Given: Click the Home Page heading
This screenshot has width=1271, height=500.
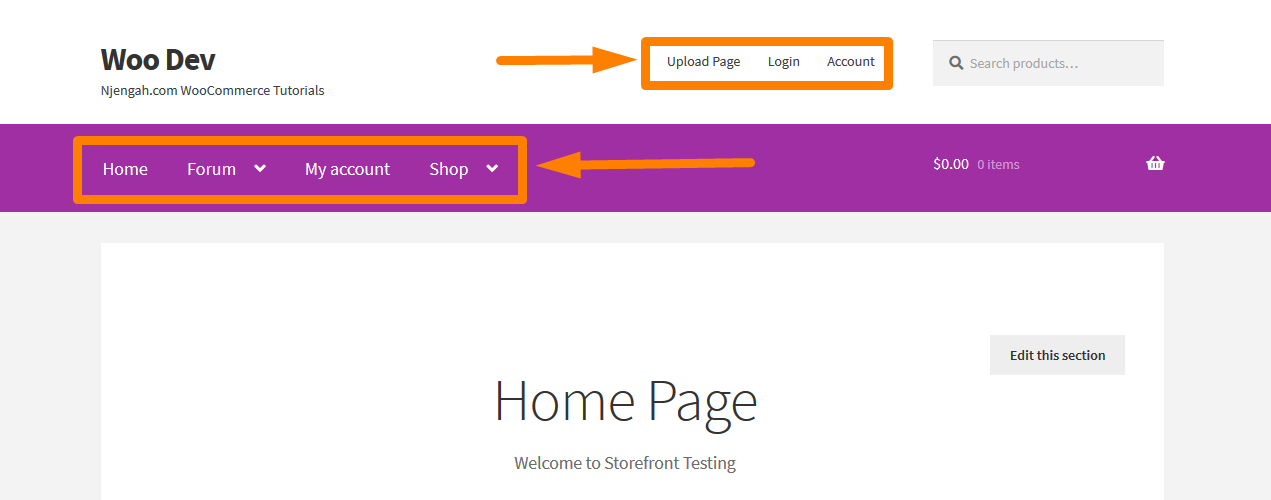Looking at the screenshot, I should (626, 400).
